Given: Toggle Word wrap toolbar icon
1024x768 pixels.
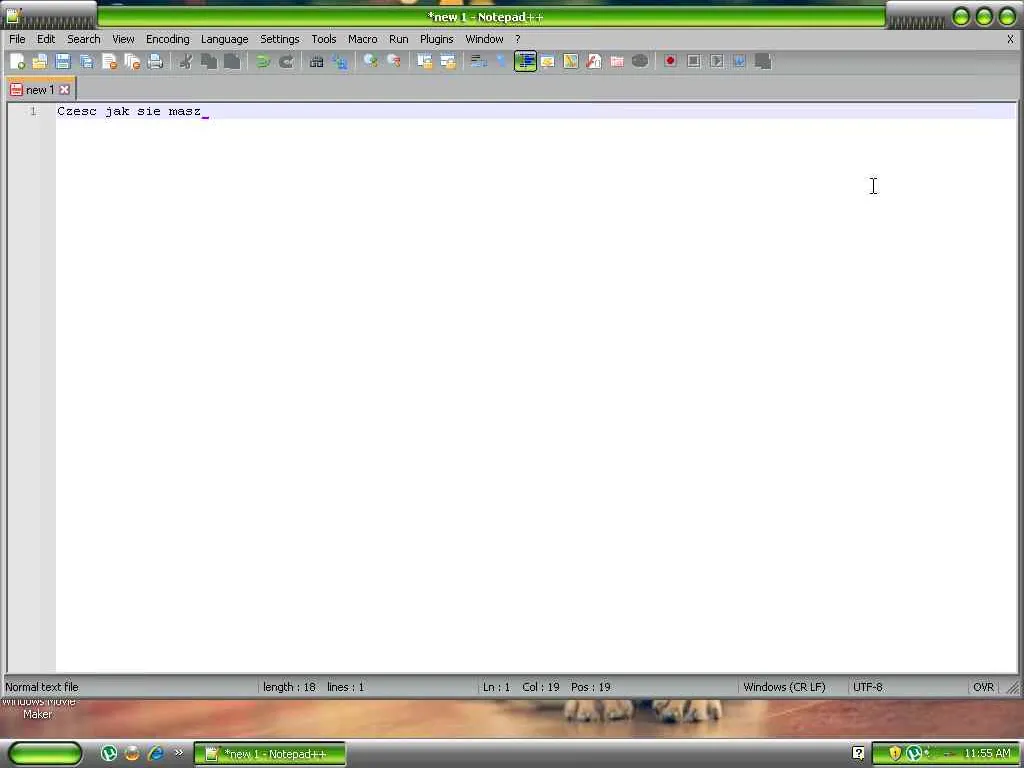Looking at the screenshot, I should coord(479,61).
